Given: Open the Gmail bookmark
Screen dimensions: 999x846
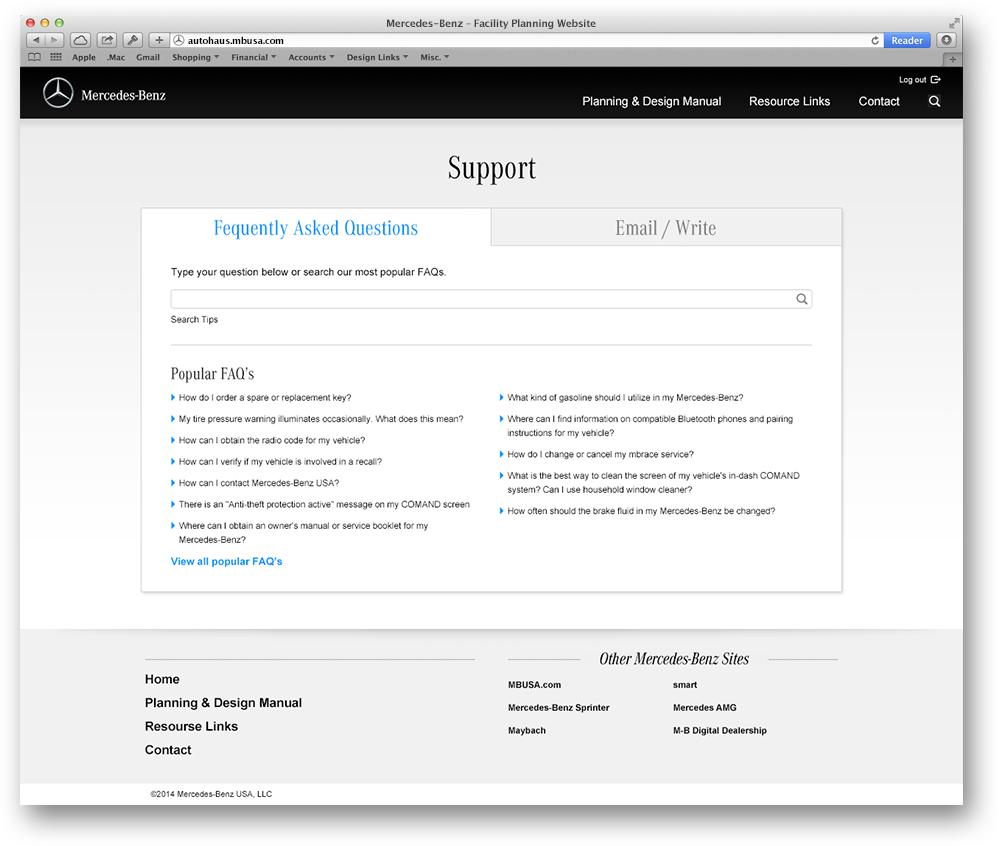Looking at the screenshot, I should click(148, 57).
